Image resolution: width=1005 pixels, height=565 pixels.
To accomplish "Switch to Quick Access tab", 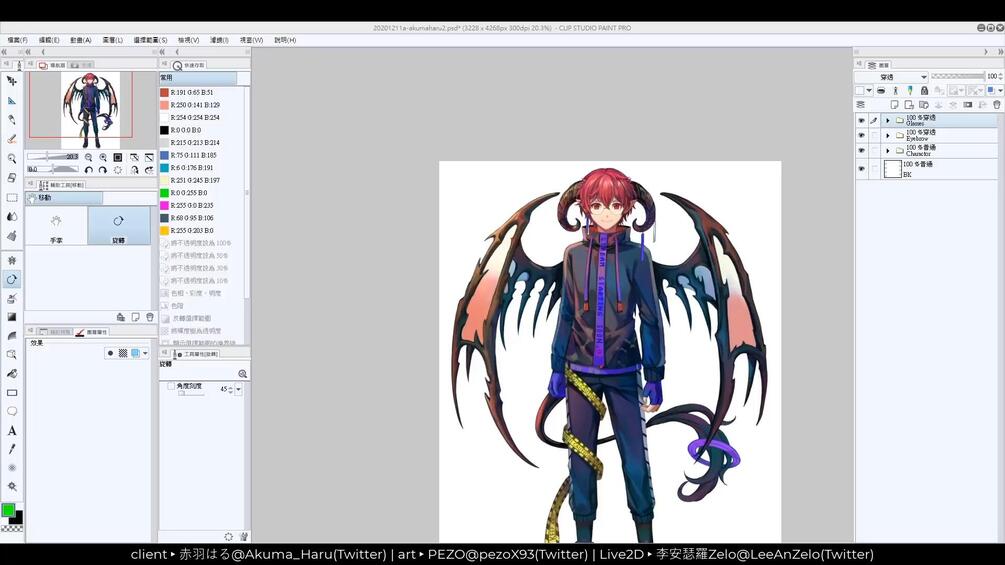I will 188,65.
